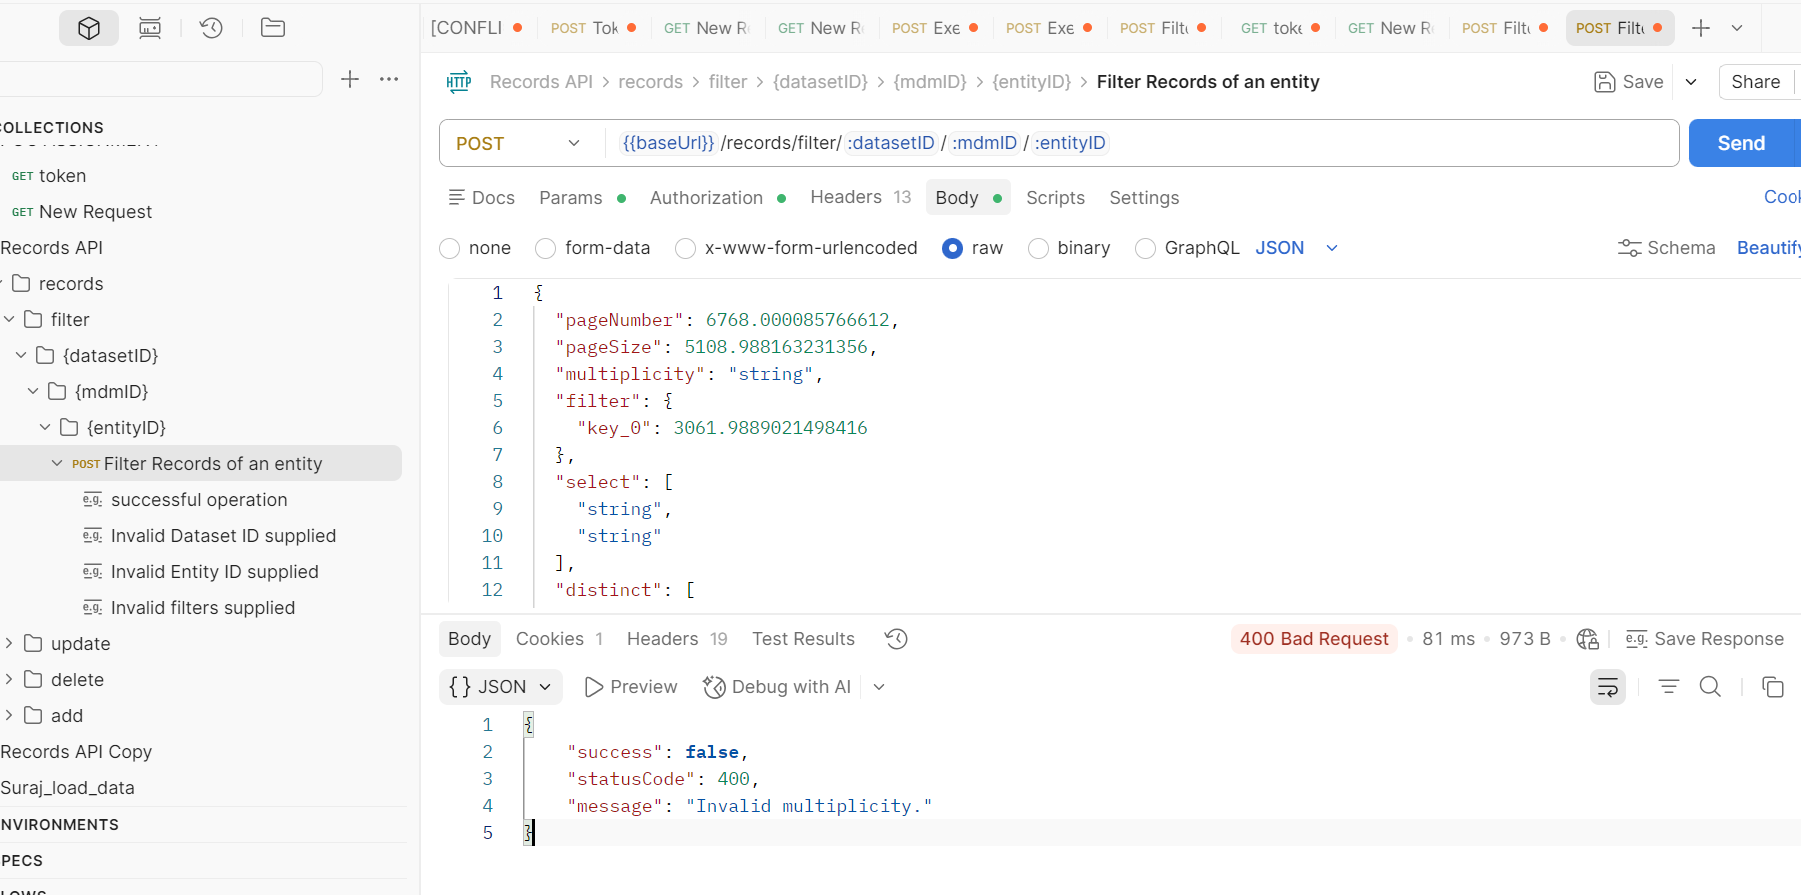
Task: Toggle word wrap in response body
Action: pyautogui.click(x=1607, y=687)
